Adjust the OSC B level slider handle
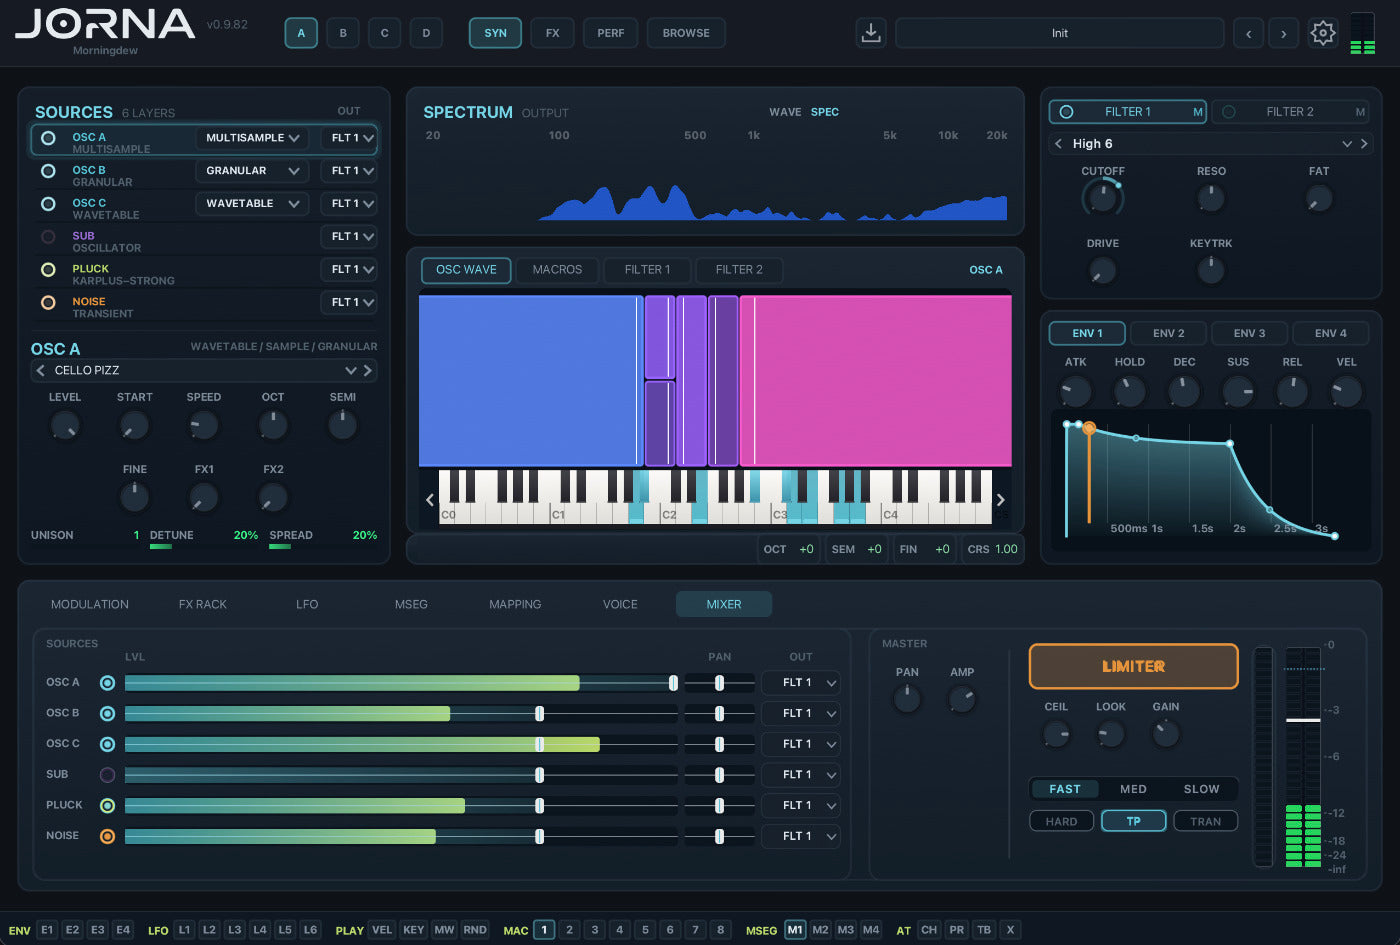 pos(539,714)
